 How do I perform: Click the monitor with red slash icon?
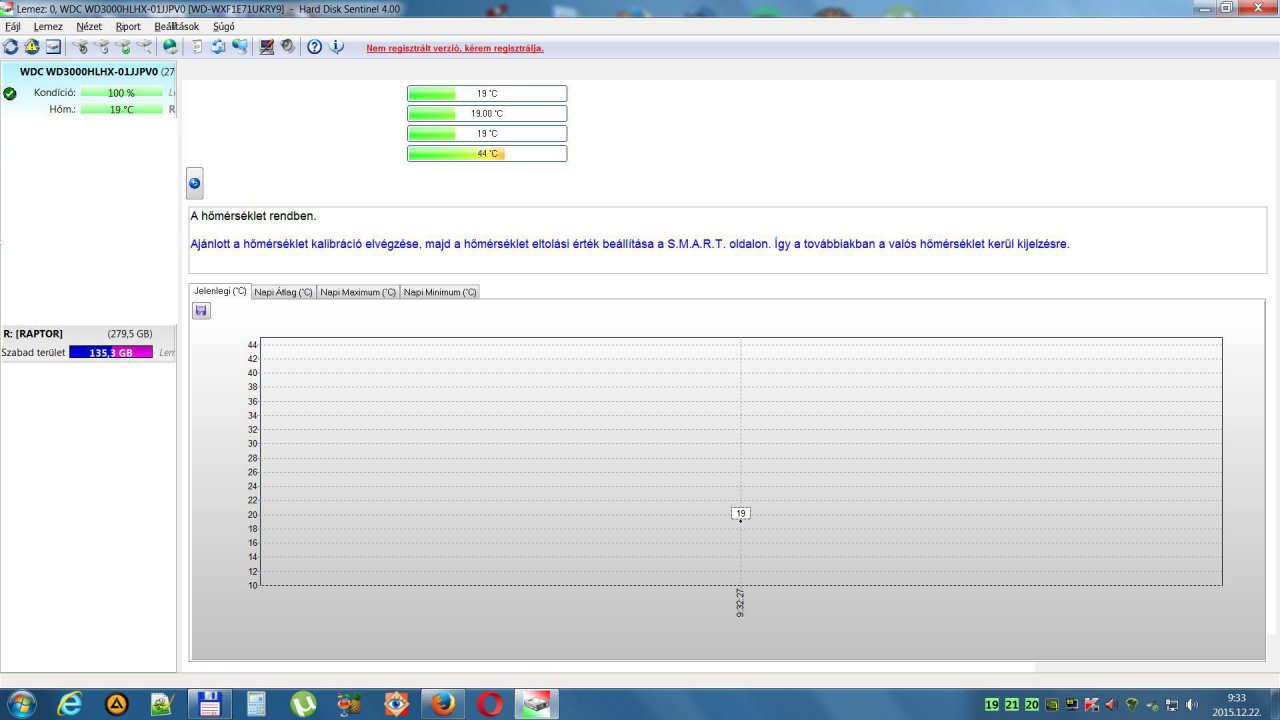pyautogui.click(x=267, y=47)
